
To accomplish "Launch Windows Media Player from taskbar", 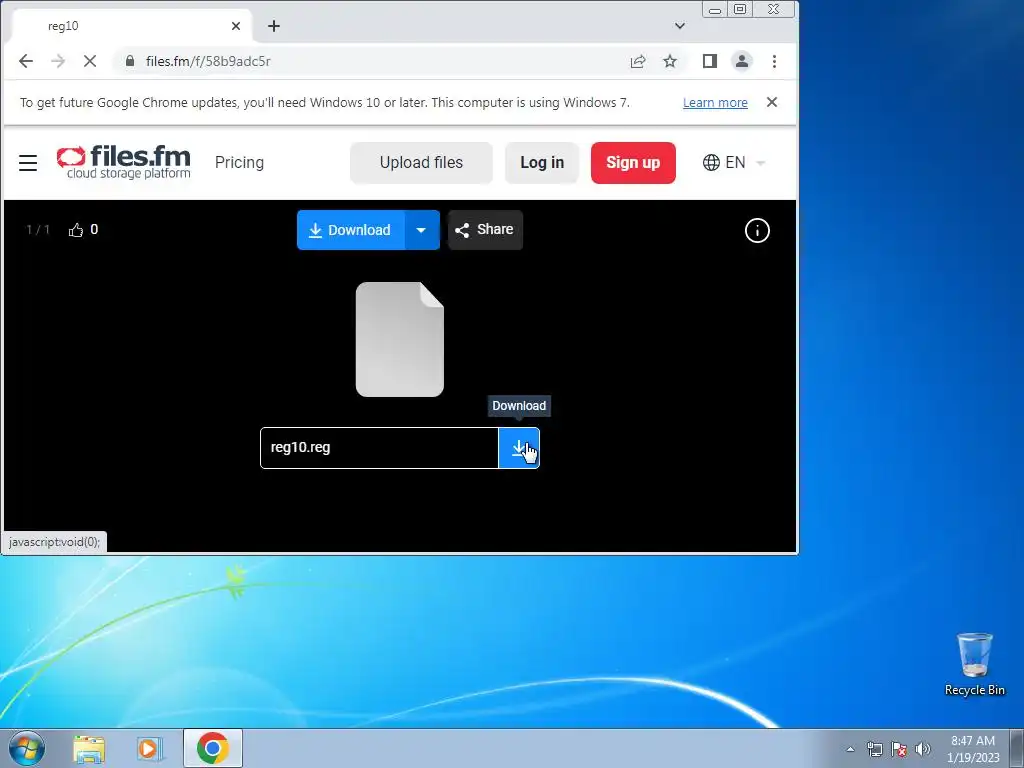I will pos(150,748).
